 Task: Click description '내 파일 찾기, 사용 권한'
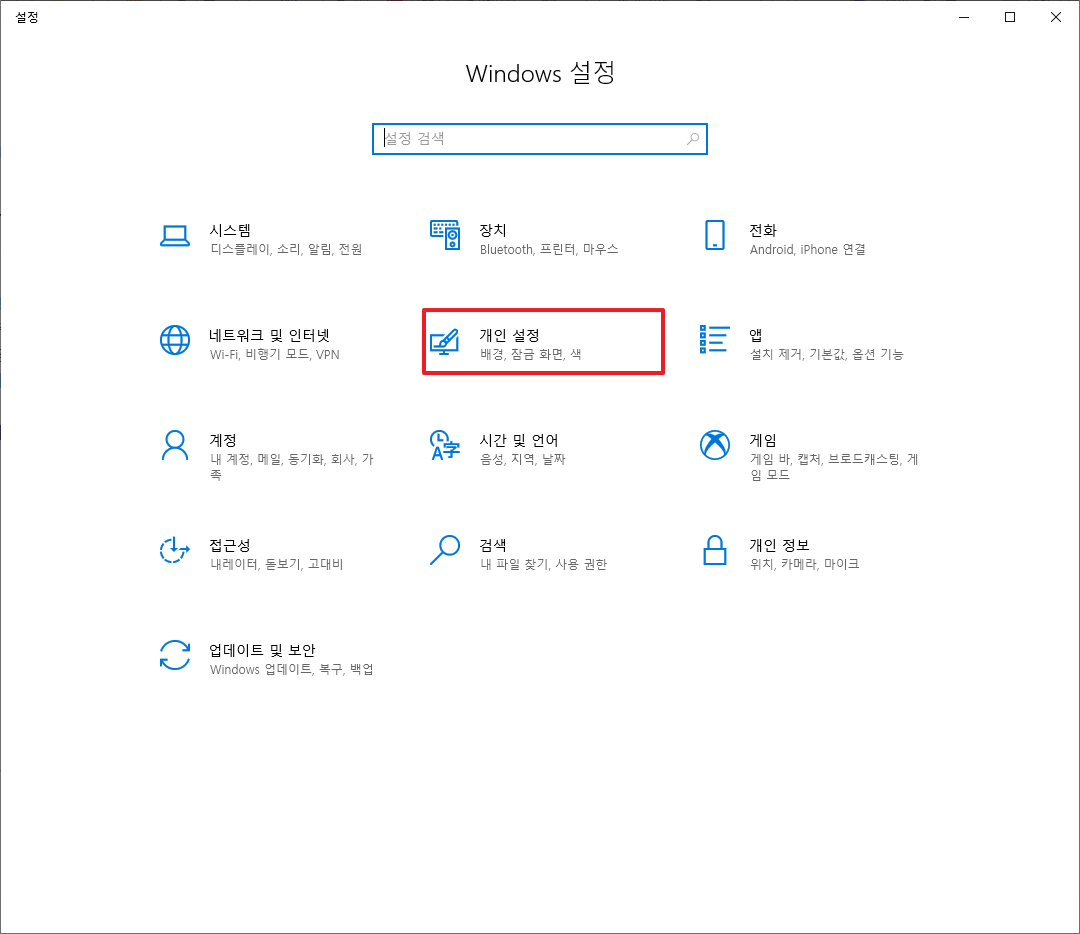[x=543, y=565]
